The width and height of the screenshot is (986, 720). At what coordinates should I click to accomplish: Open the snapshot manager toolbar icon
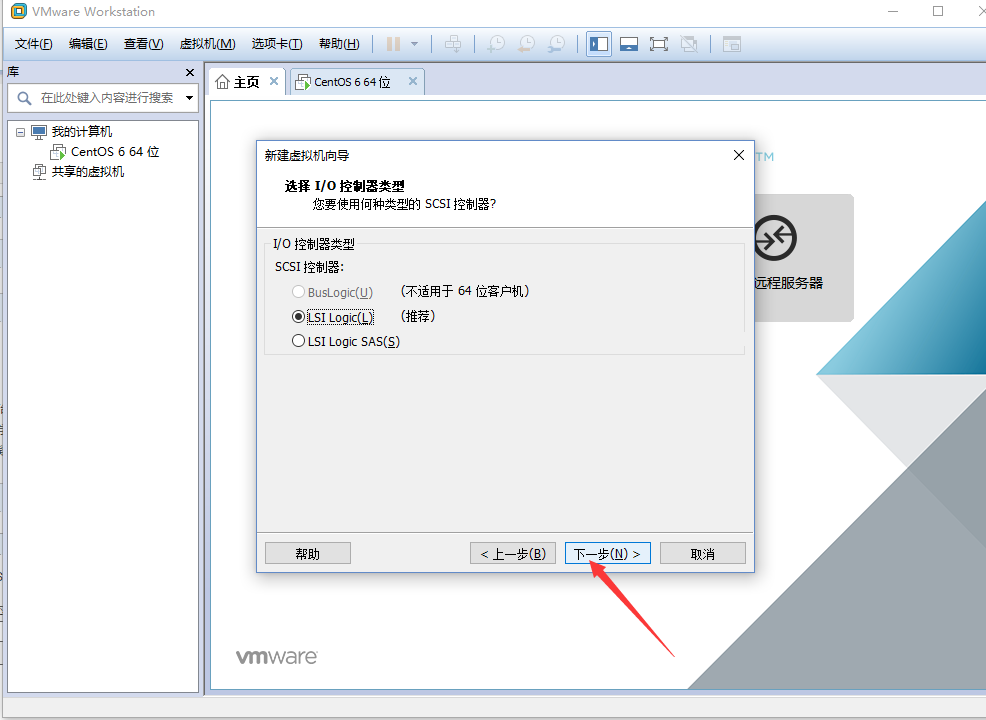(x=556, y=44)
